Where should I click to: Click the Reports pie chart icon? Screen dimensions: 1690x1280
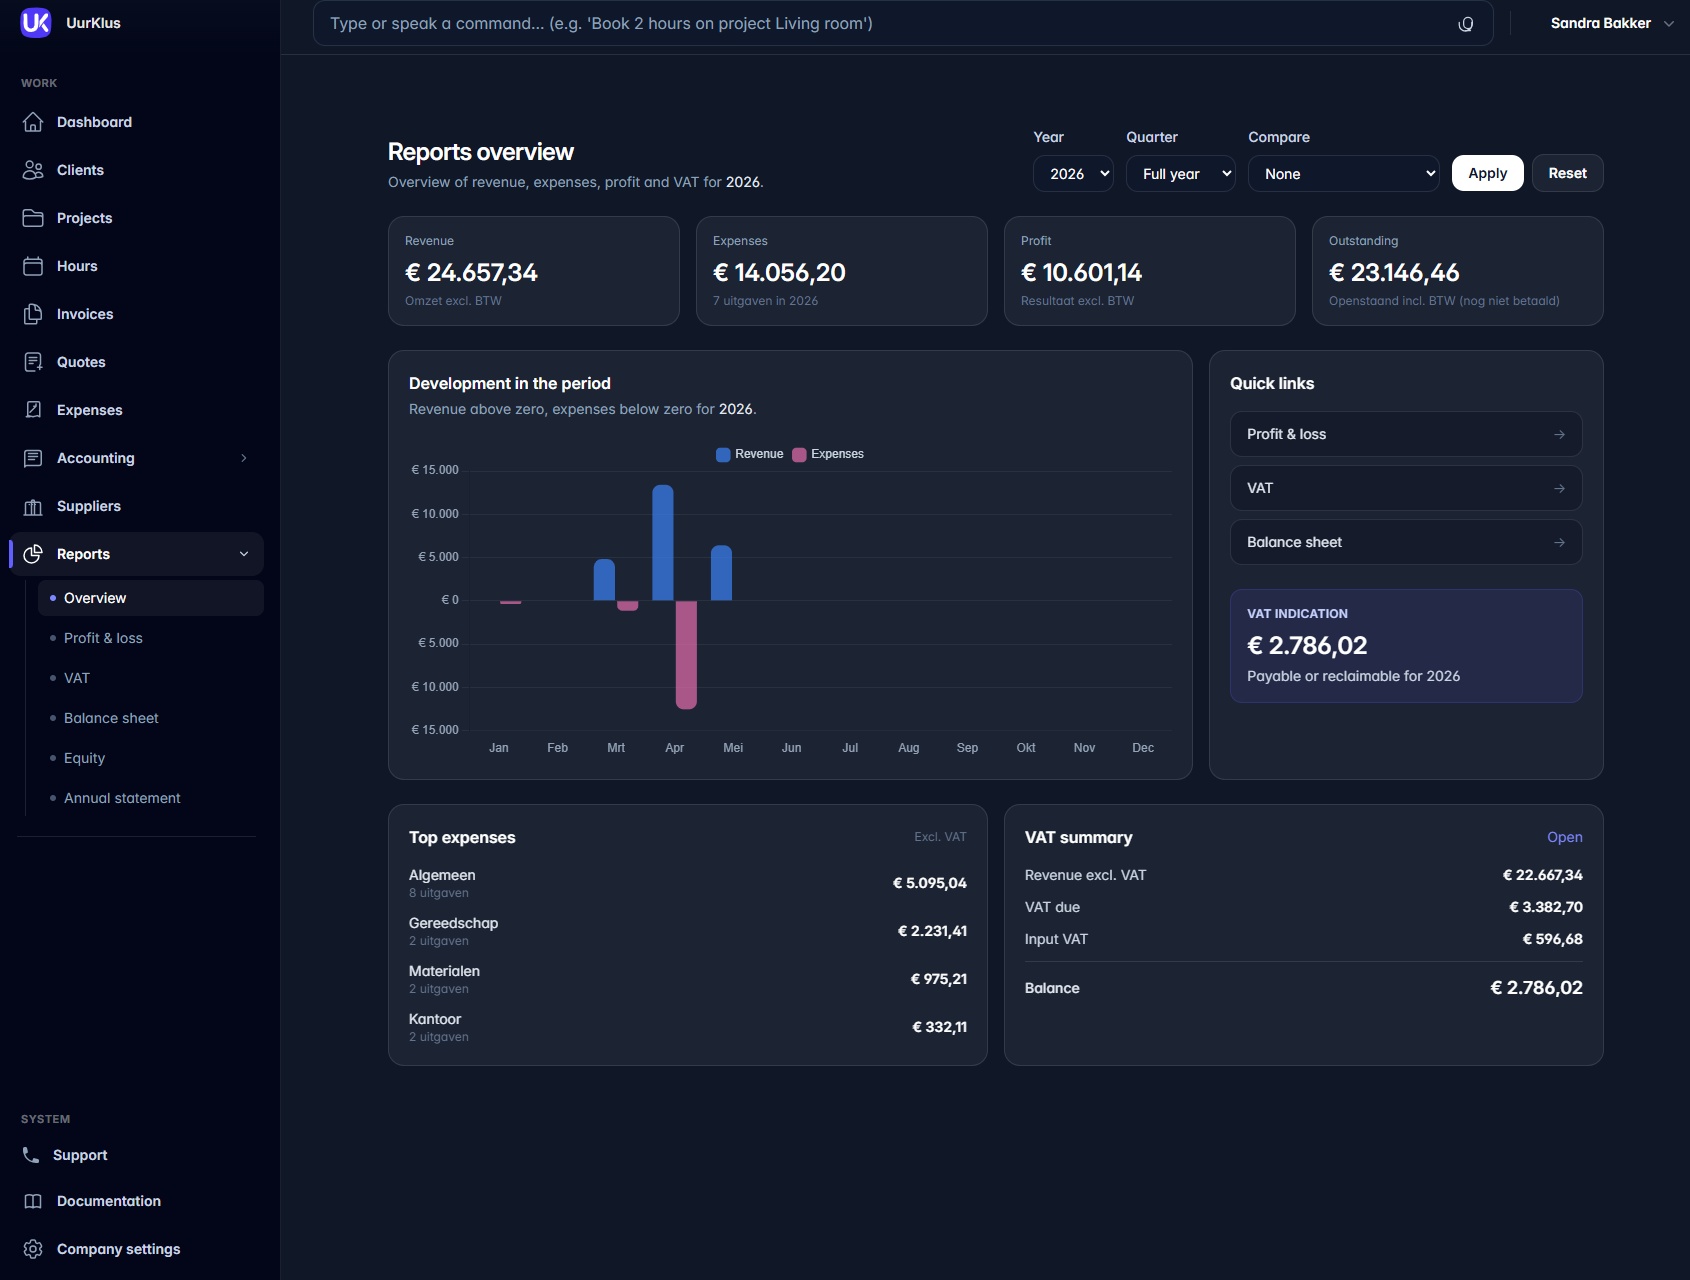click(33, 554)
